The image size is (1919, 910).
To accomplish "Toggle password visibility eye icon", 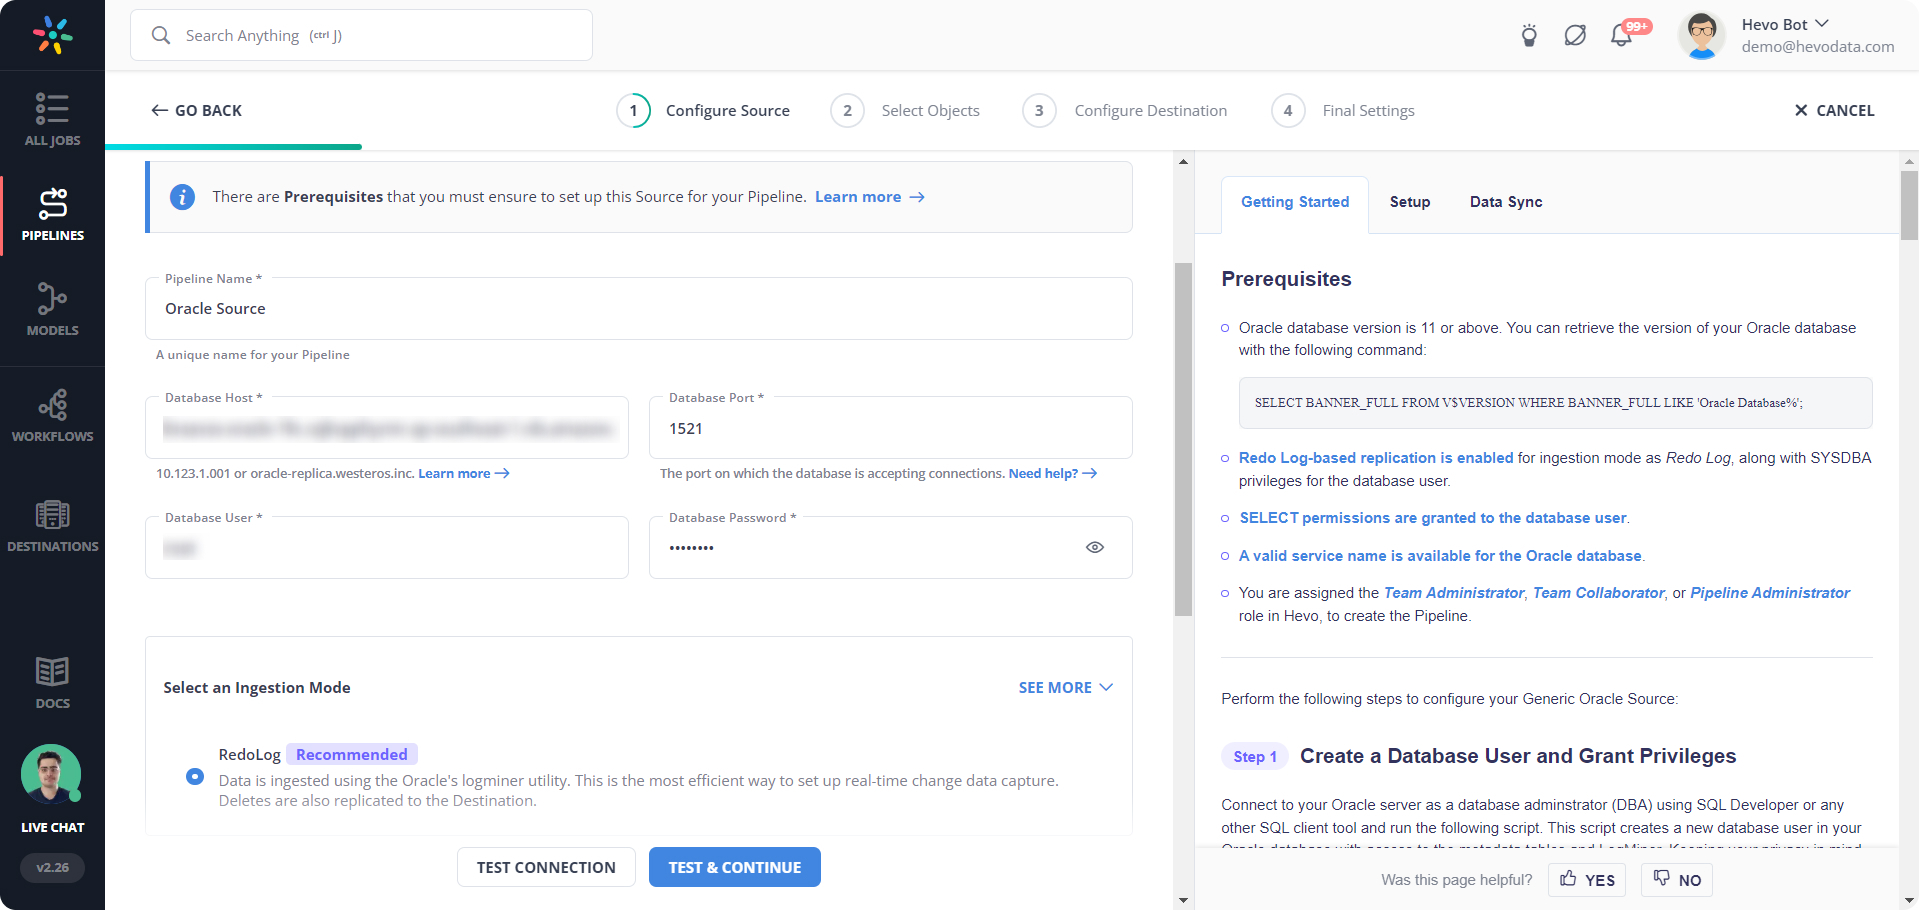I will [1095, 547].
